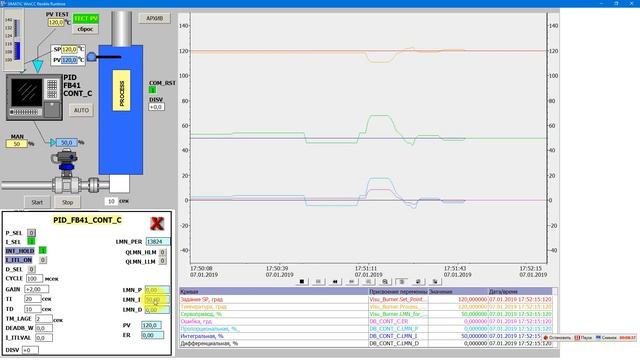The height and width of the screenshot is (360, 640).
Task: Click the Stop button below the pipe
Action: [x=67, y=202]
